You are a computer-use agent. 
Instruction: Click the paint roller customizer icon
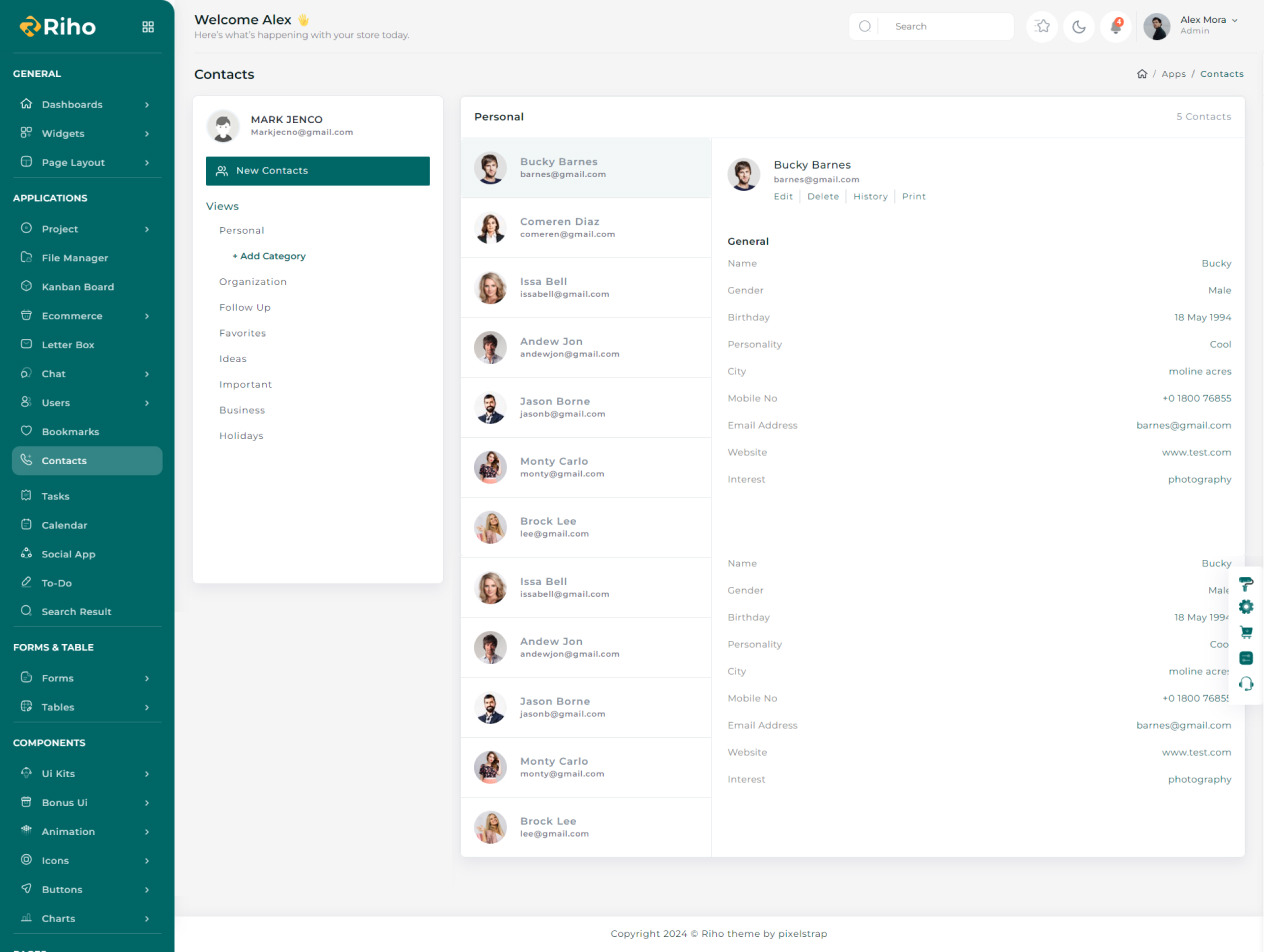point(1246,583)
